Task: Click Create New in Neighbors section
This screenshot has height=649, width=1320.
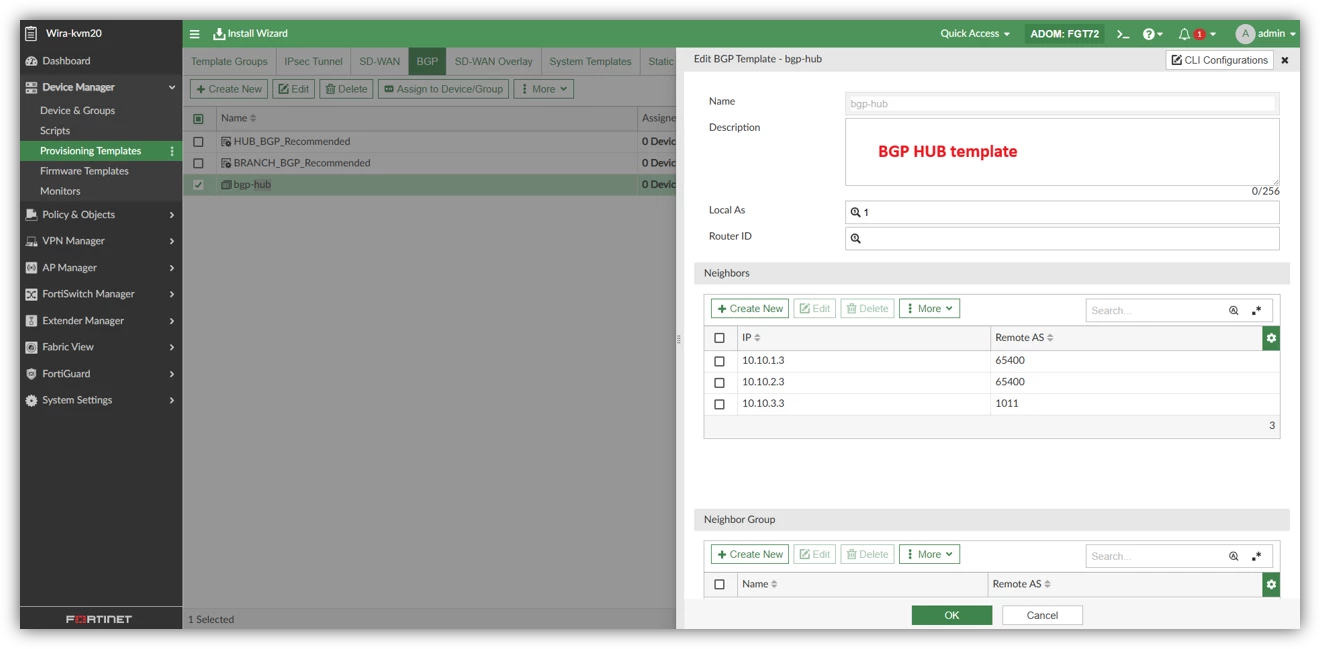Action: [x=750, y=309]
